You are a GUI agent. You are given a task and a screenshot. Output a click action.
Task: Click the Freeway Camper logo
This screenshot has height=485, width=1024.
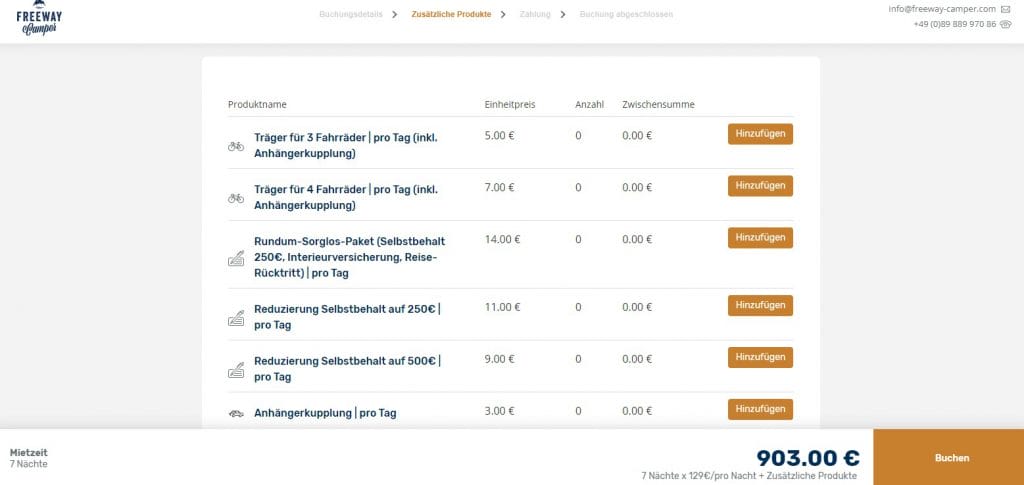click(39, 18)
